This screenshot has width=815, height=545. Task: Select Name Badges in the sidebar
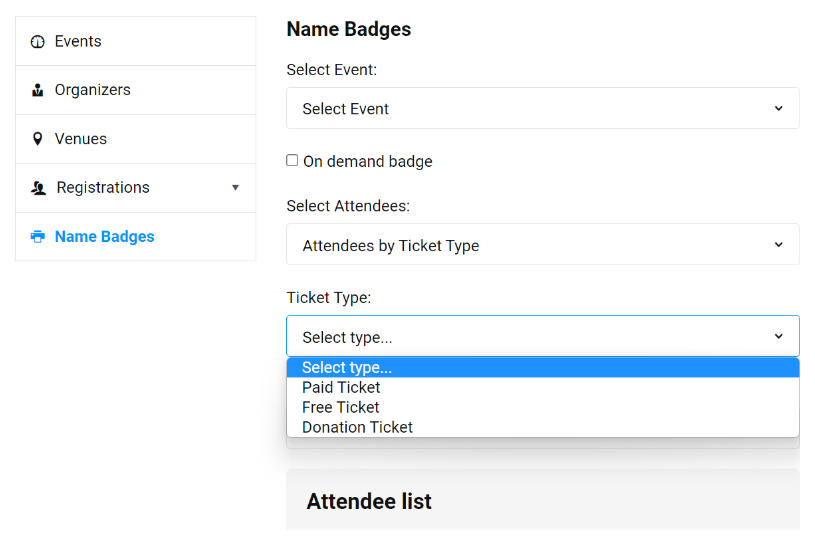(x=136, y=236)
